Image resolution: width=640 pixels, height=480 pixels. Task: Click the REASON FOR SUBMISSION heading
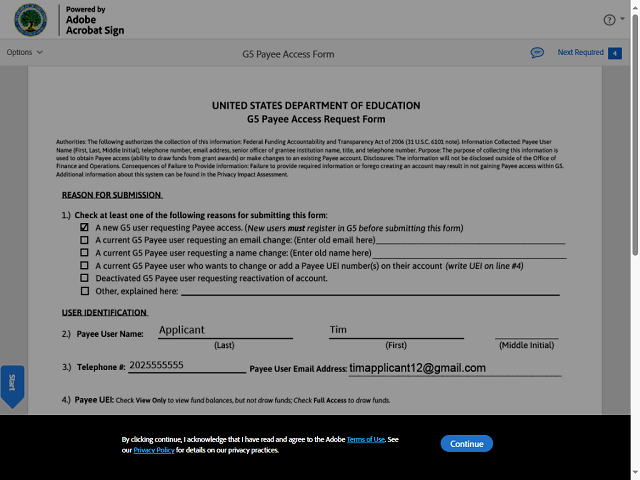click(112, 195)
